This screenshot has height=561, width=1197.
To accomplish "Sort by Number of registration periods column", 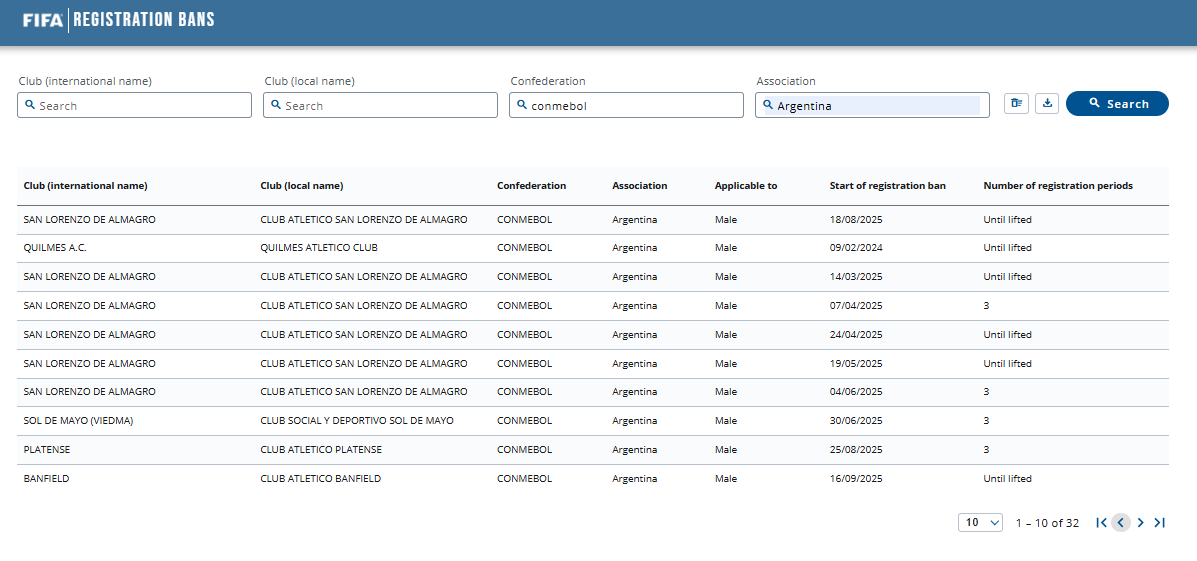I will tap(1057, 186).
